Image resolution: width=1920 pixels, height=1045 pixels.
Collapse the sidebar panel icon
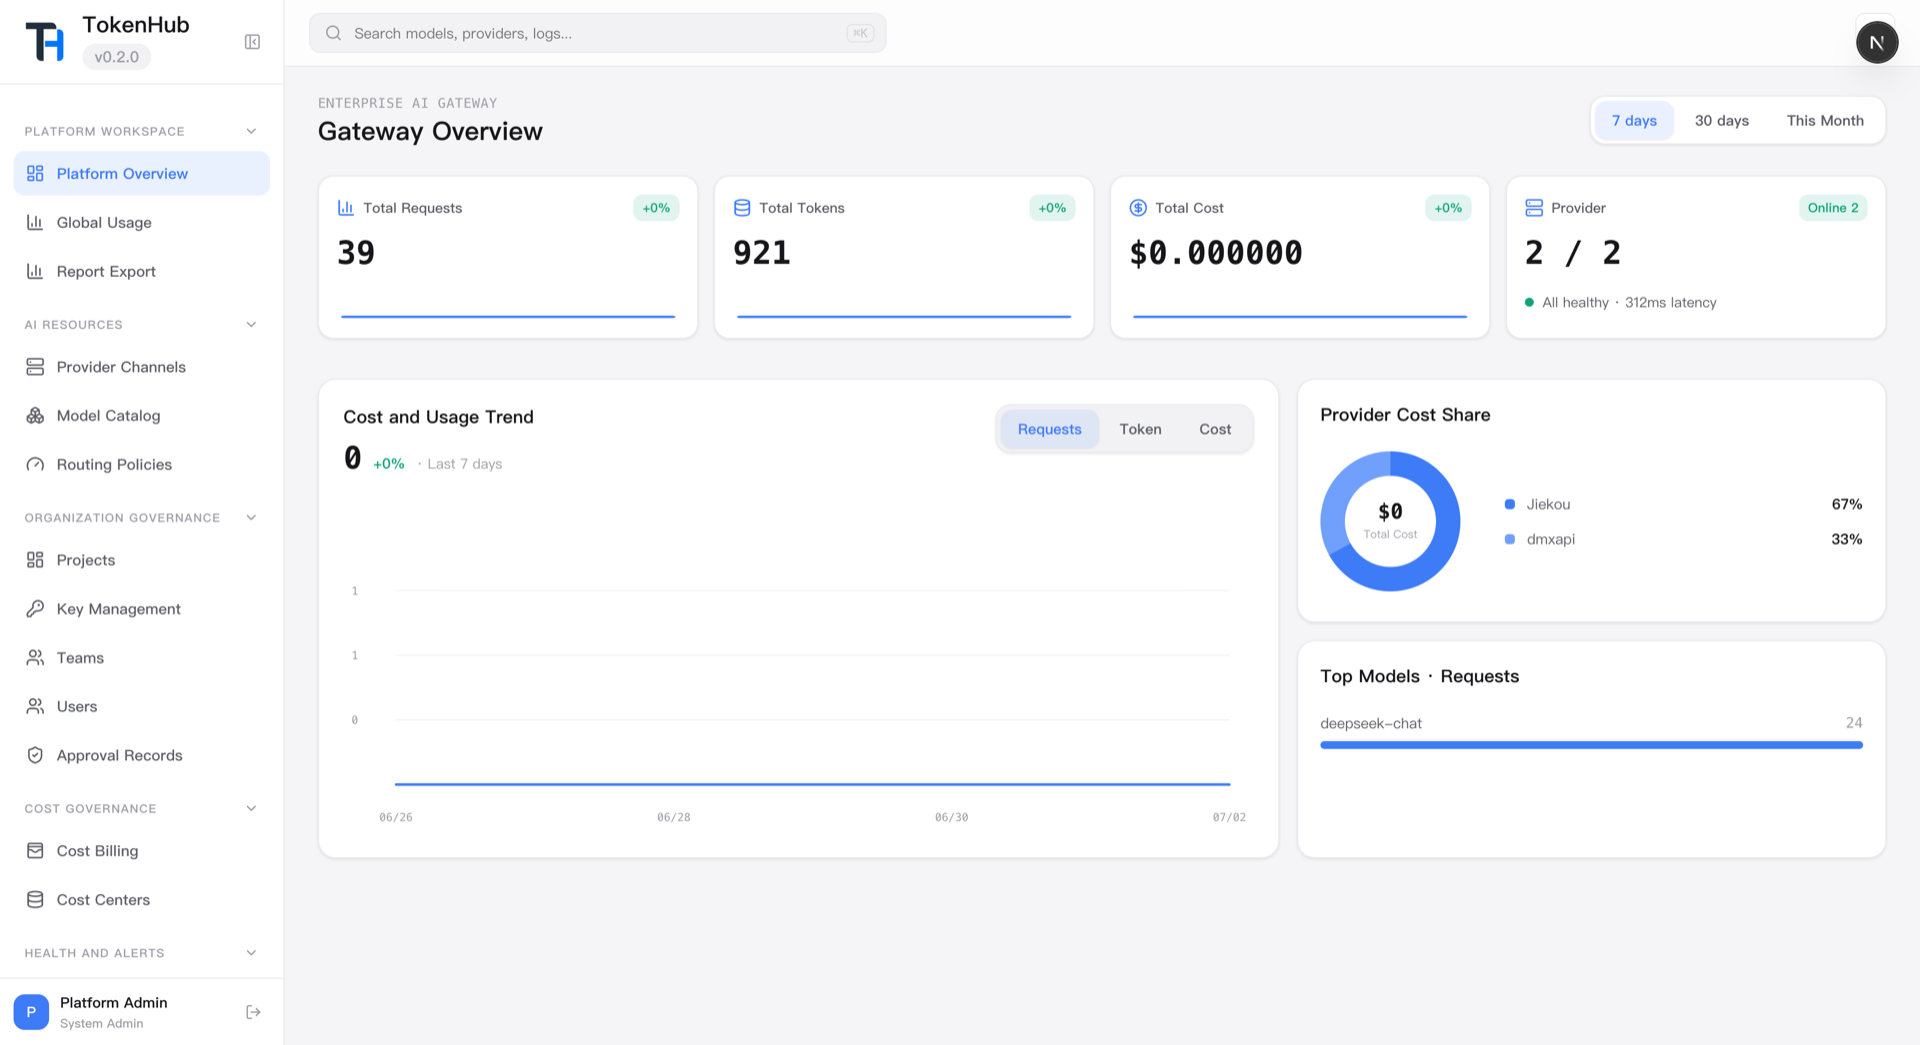click(x=252, y=42)
